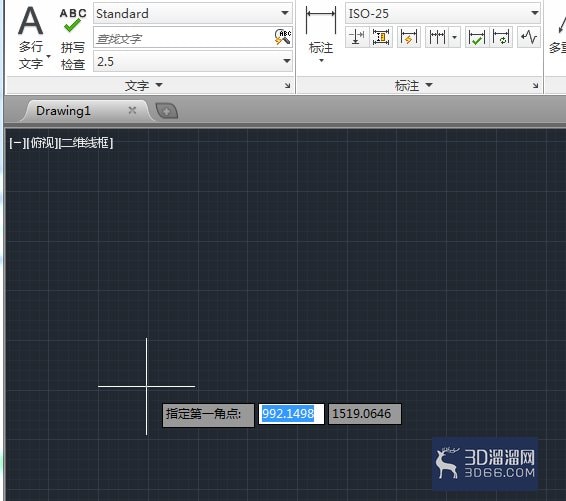Select the Dimension (标注) tool
The image size is (566, 501).
point(321,30)
